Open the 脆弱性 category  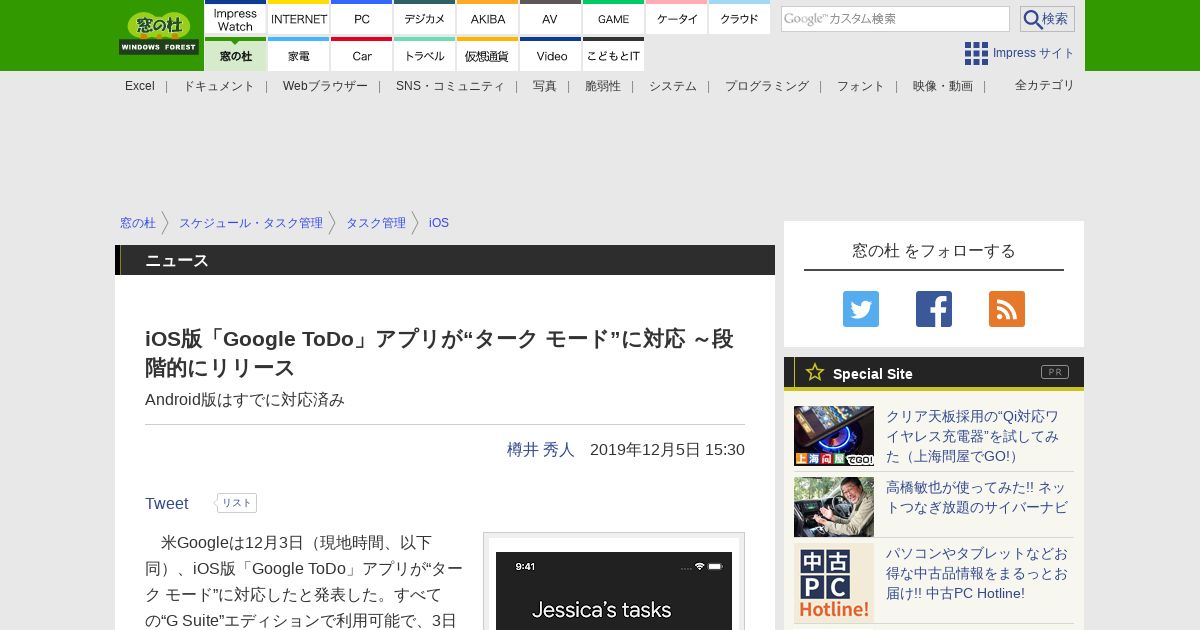click(603, 86)
